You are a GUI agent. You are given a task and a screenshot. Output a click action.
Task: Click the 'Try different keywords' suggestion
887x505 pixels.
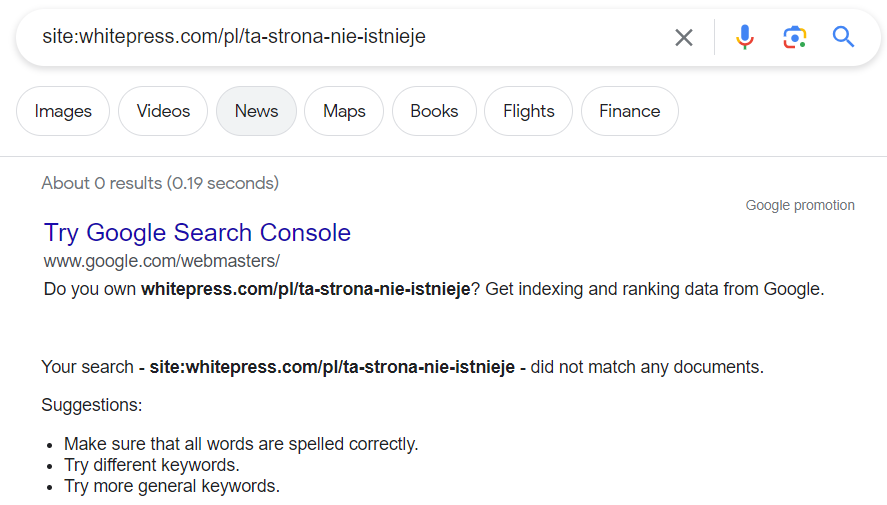(x=152, y=465)
